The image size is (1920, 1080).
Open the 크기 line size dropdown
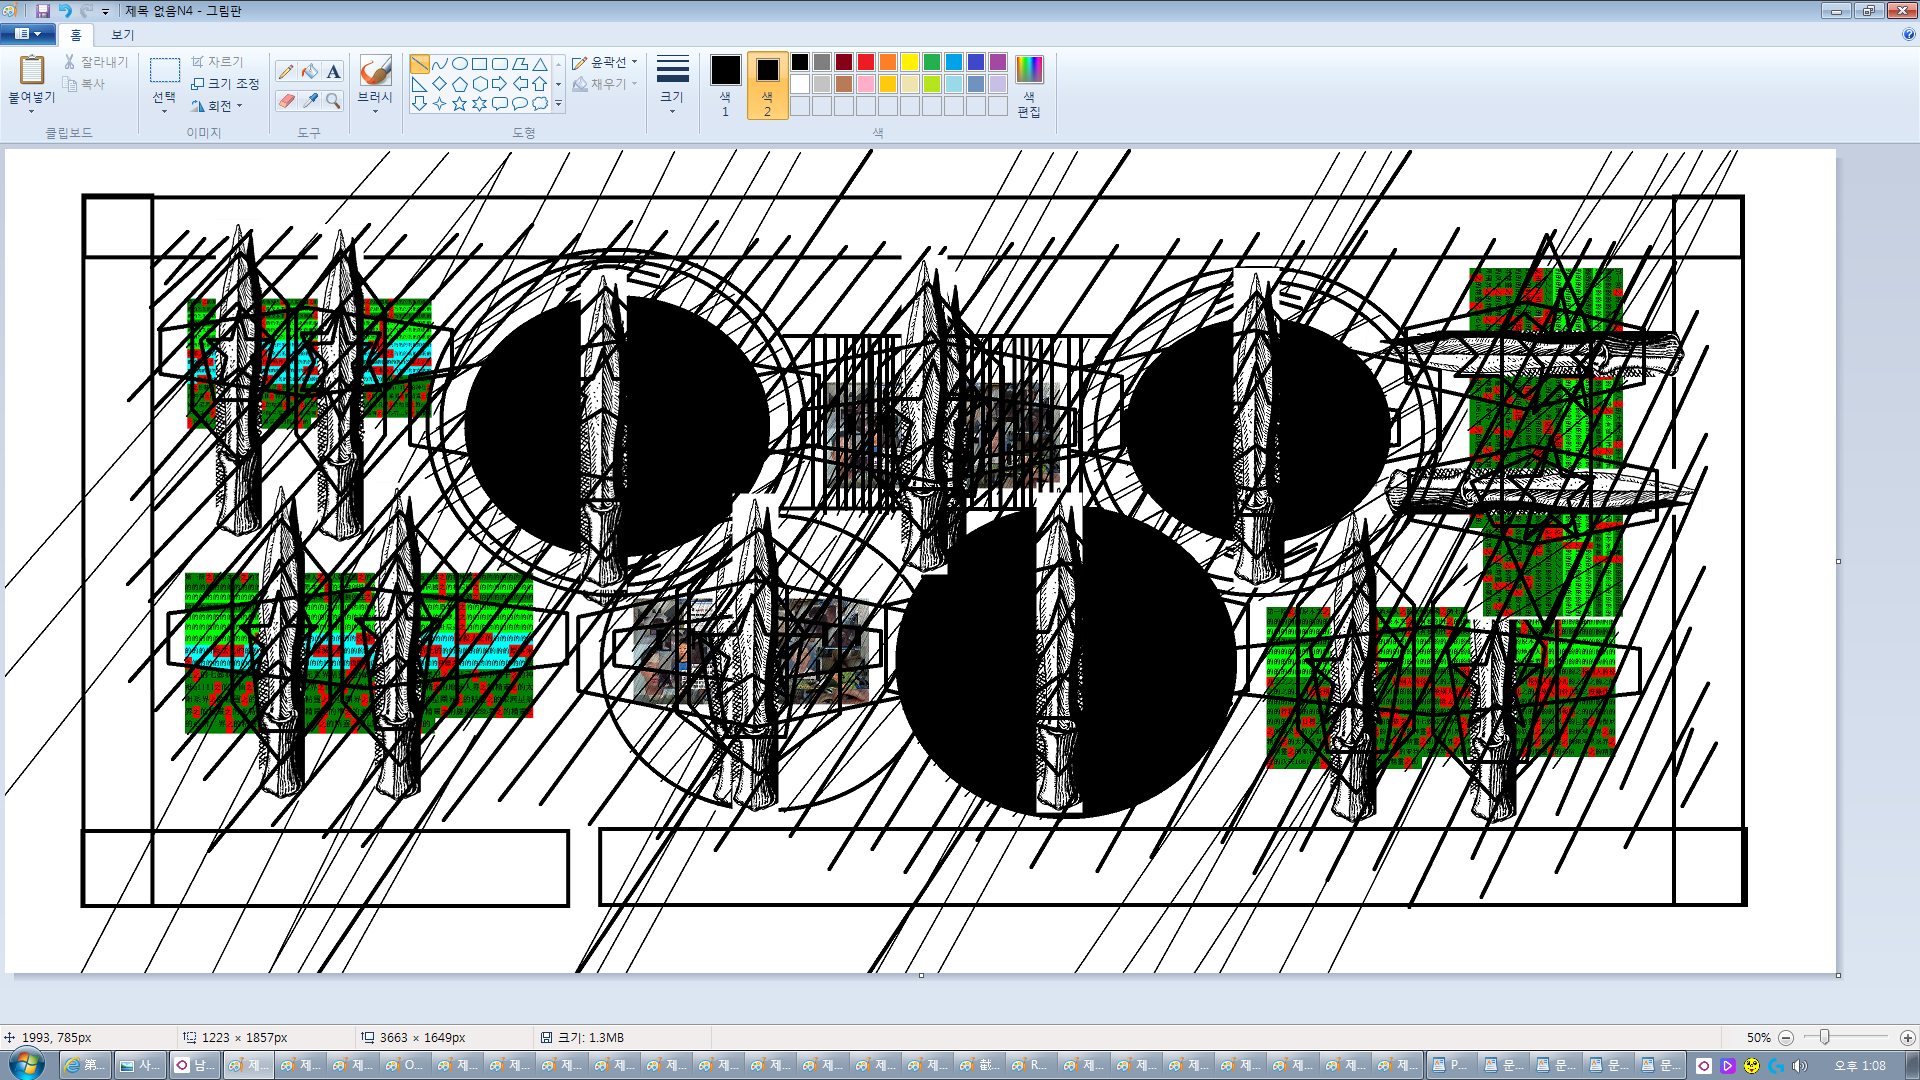(672, 85)
